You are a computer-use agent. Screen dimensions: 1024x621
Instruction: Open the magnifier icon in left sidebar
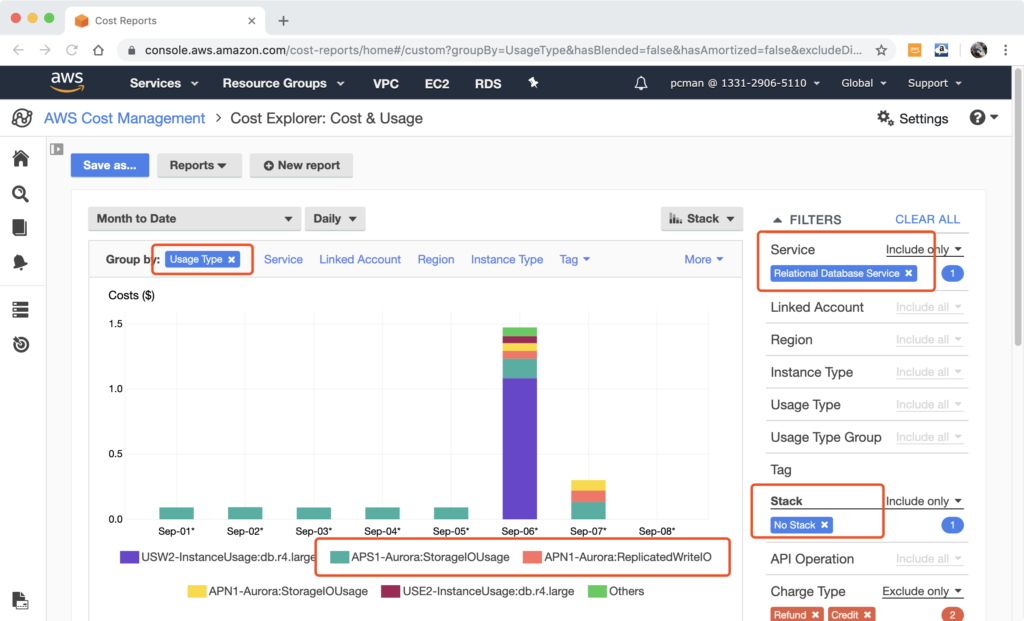20,194
